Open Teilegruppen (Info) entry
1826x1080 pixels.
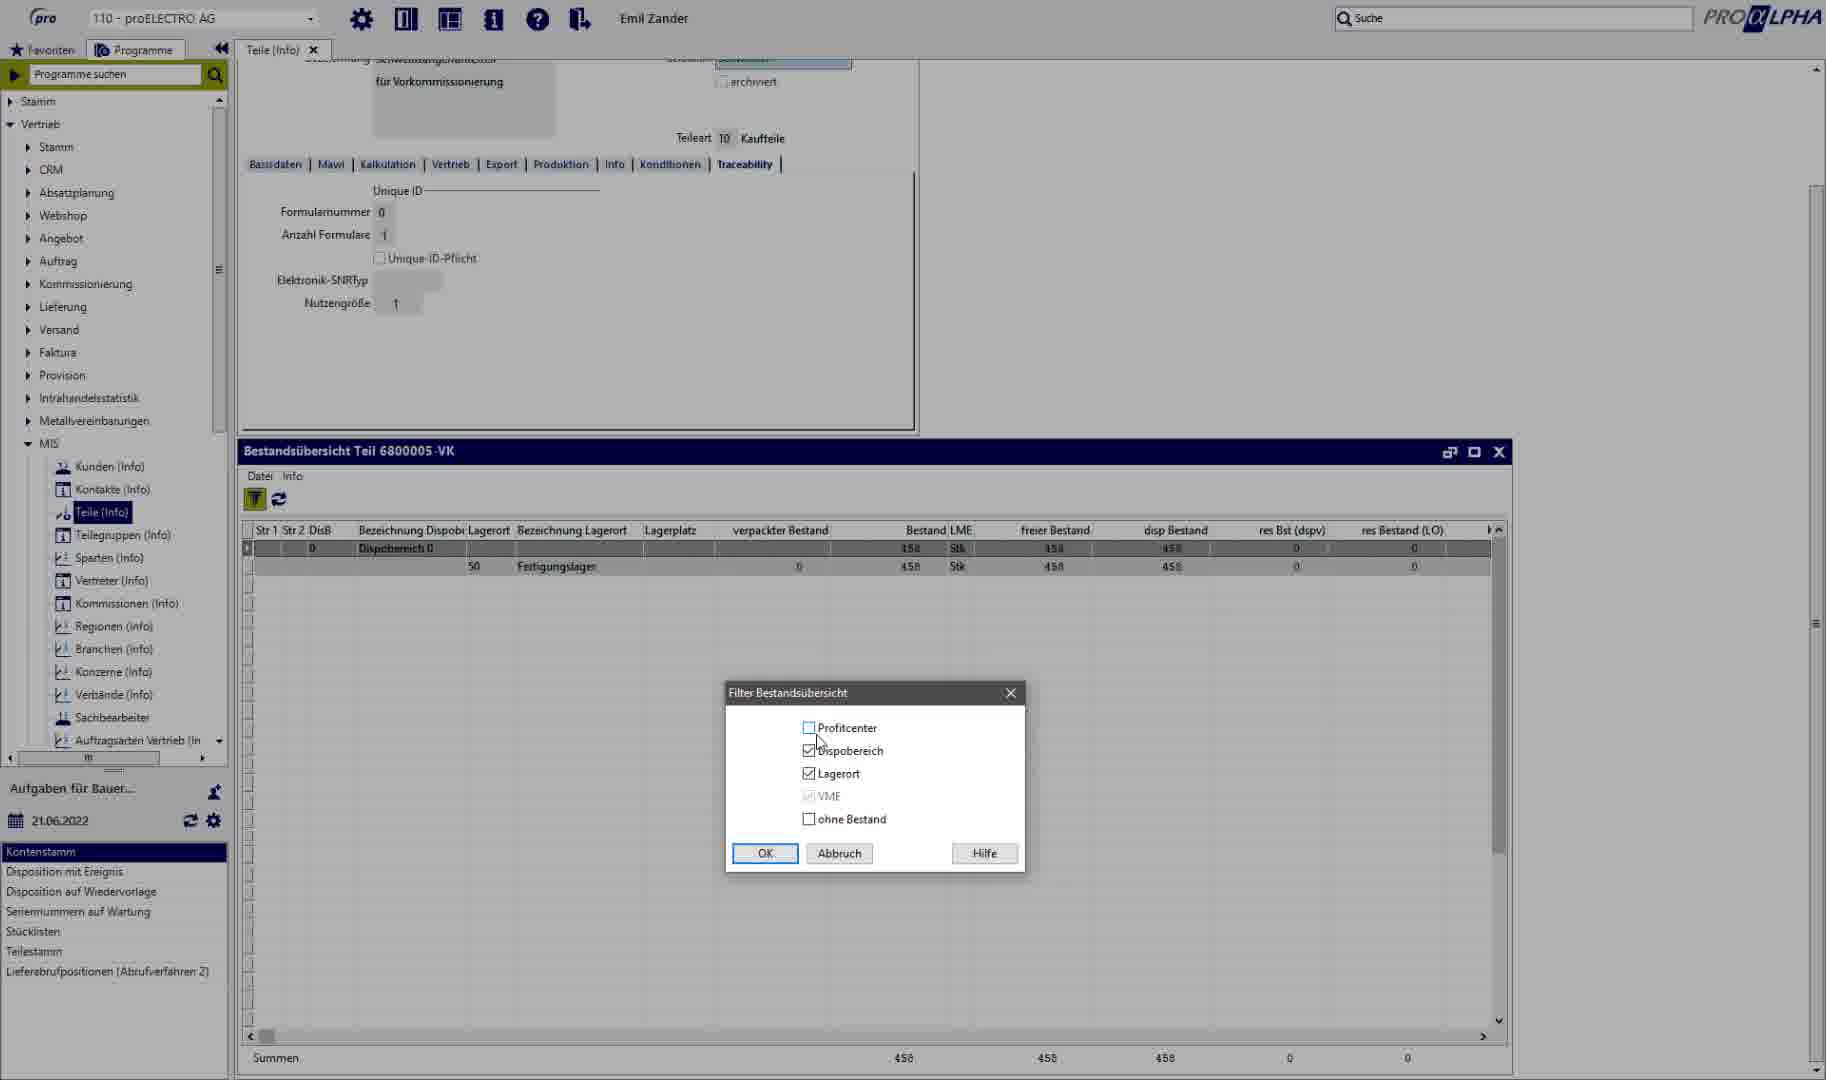coord(123,535)
